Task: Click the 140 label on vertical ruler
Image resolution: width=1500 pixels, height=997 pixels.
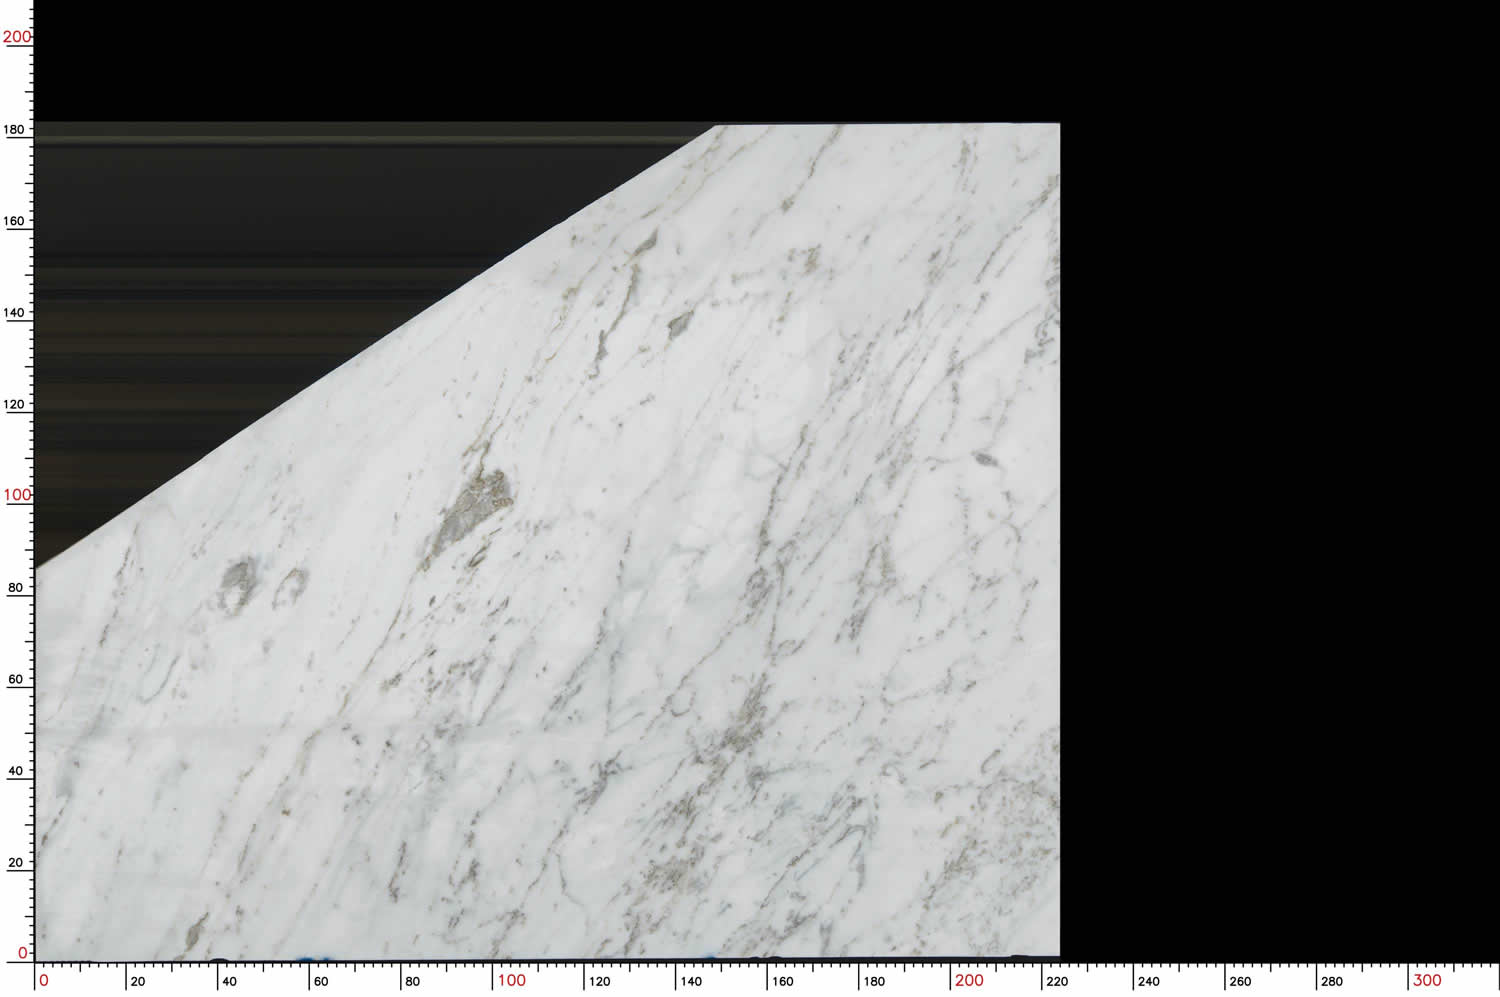Action: pos(14,312)
